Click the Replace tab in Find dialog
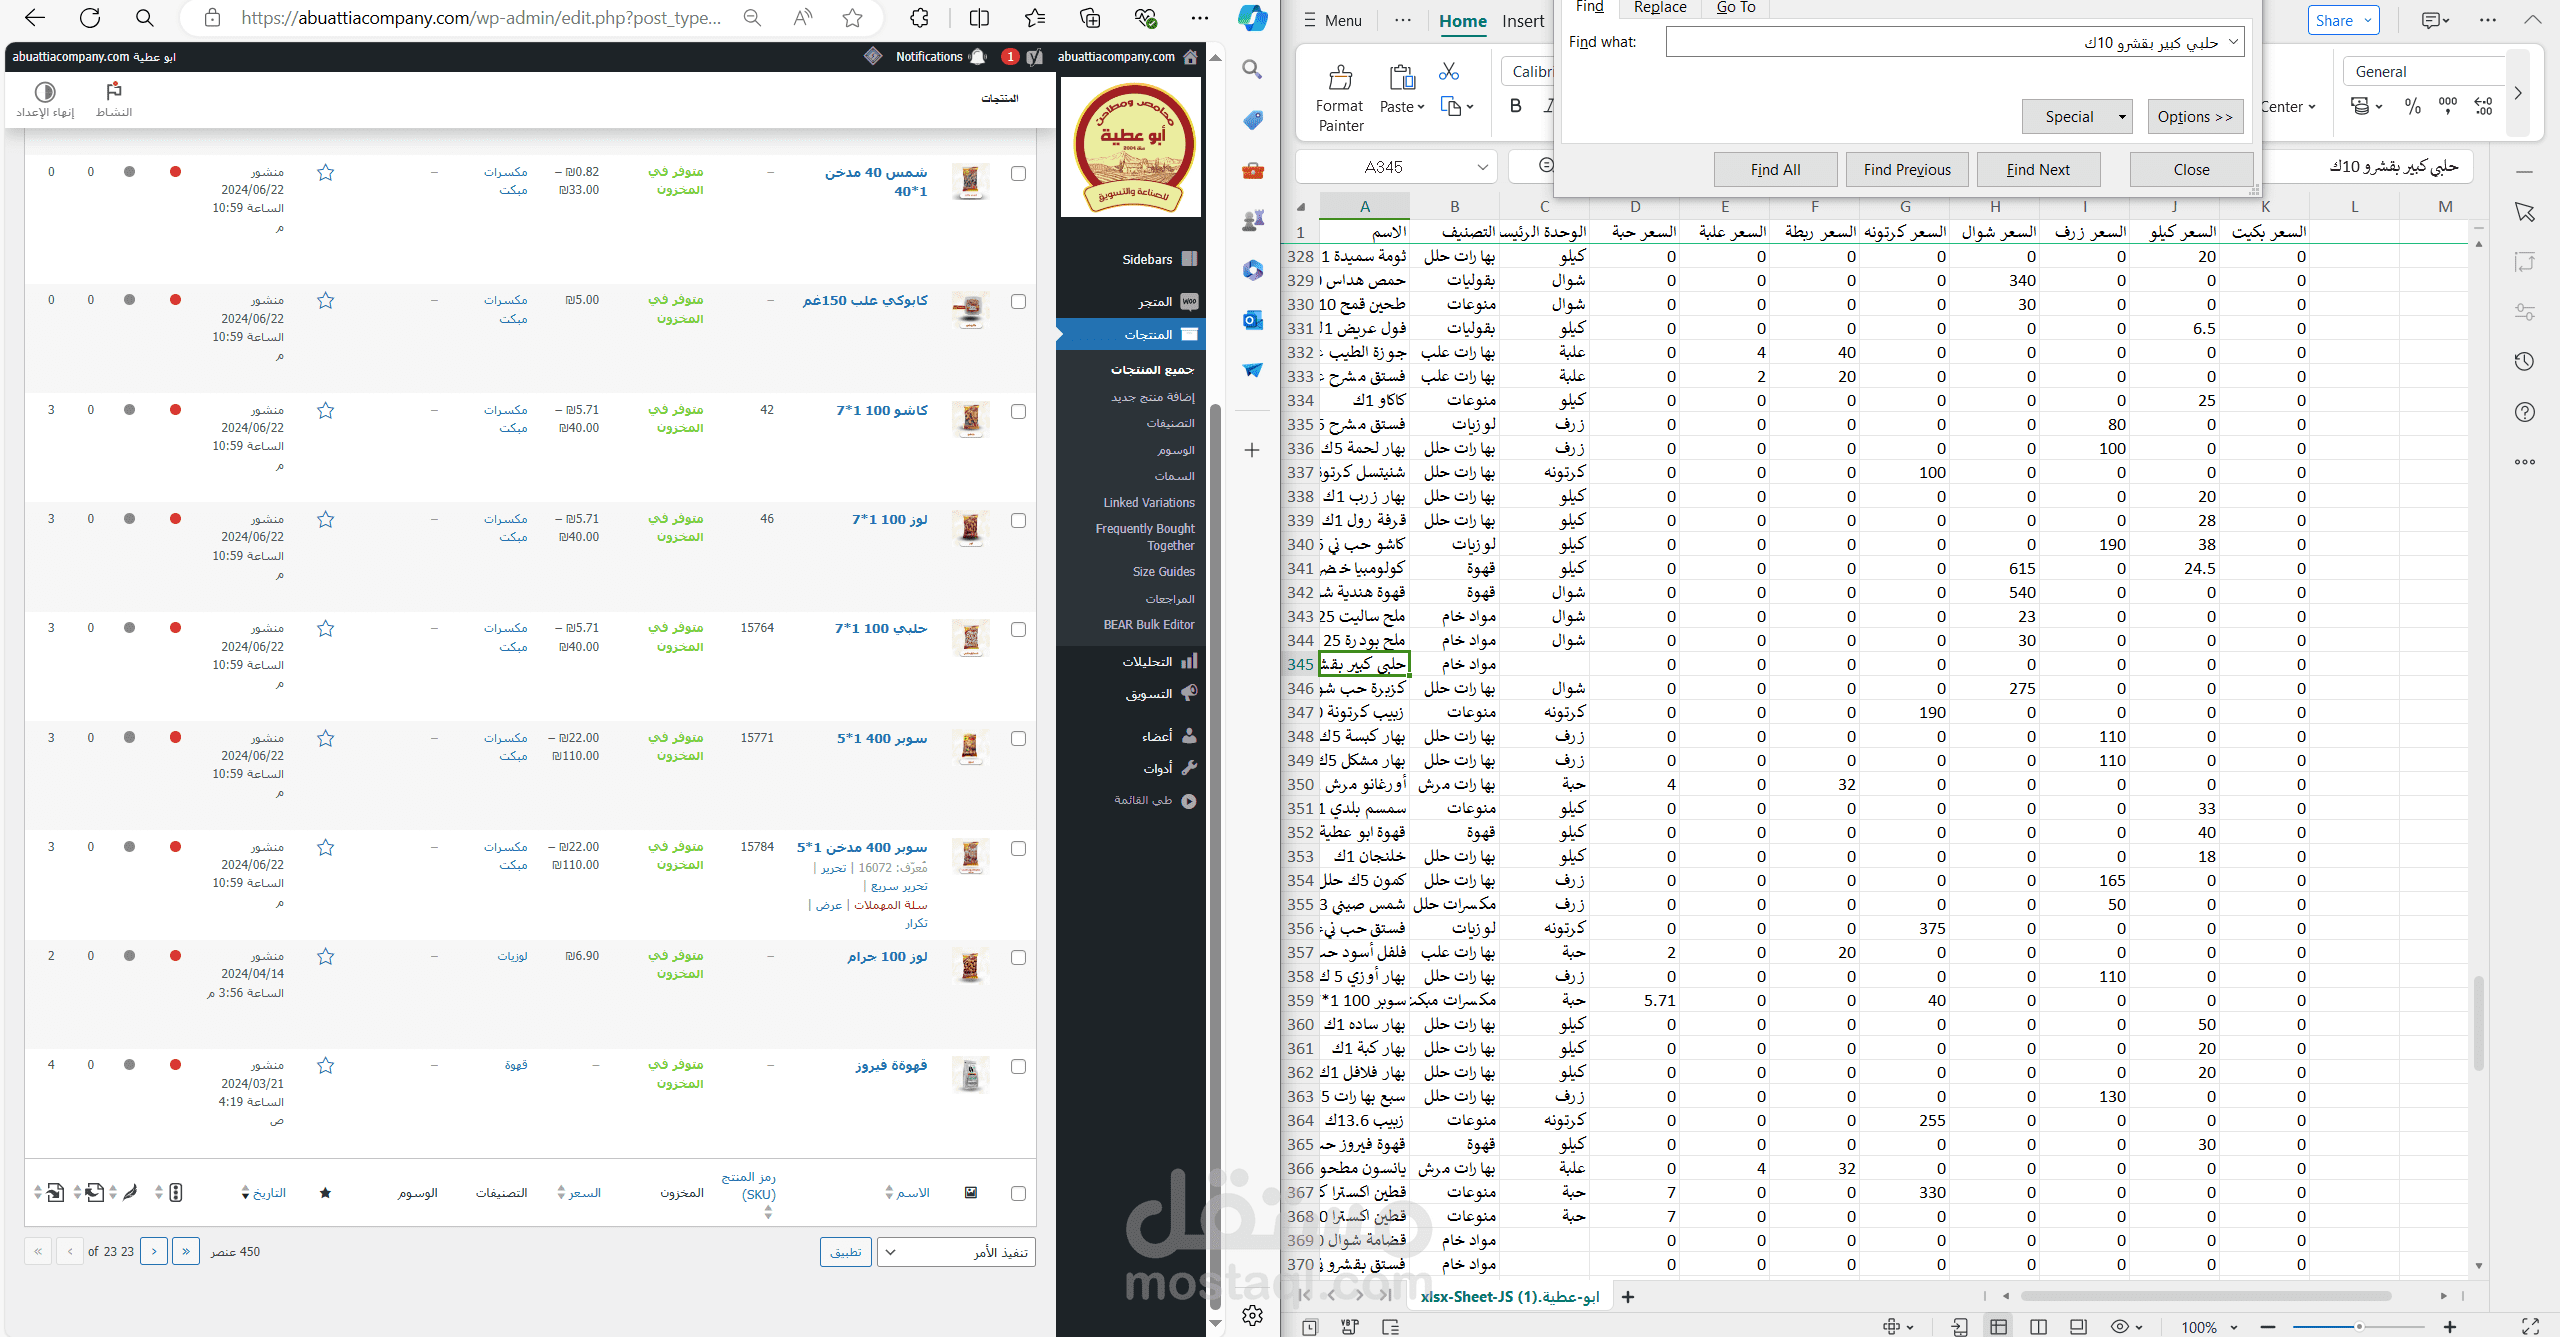Viewport: 2560px width, 1337px height. [x=1654, y=8]
